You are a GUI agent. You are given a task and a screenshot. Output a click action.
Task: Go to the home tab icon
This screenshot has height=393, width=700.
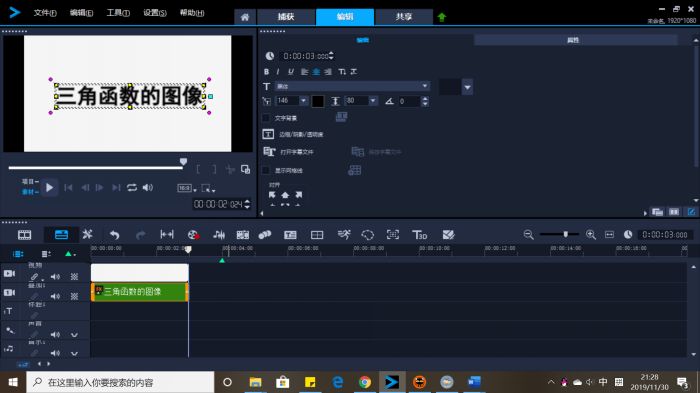tap(245, 17)
